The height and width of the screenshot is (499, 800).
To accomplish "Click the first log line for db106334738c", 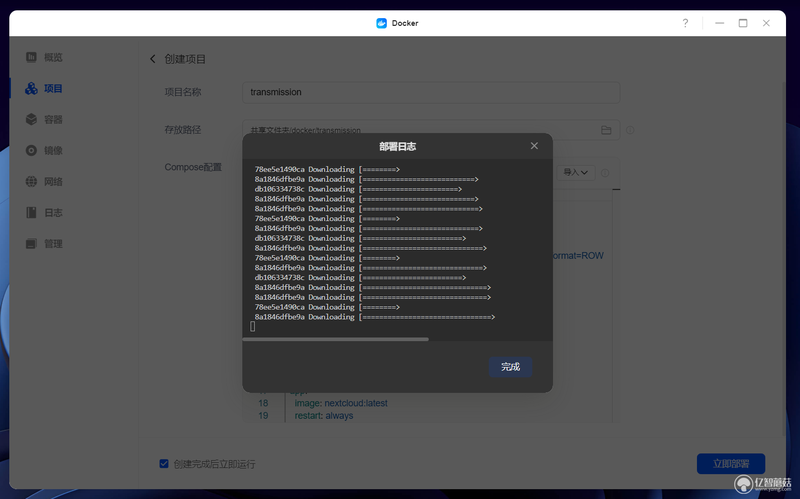I will (358, 189).
